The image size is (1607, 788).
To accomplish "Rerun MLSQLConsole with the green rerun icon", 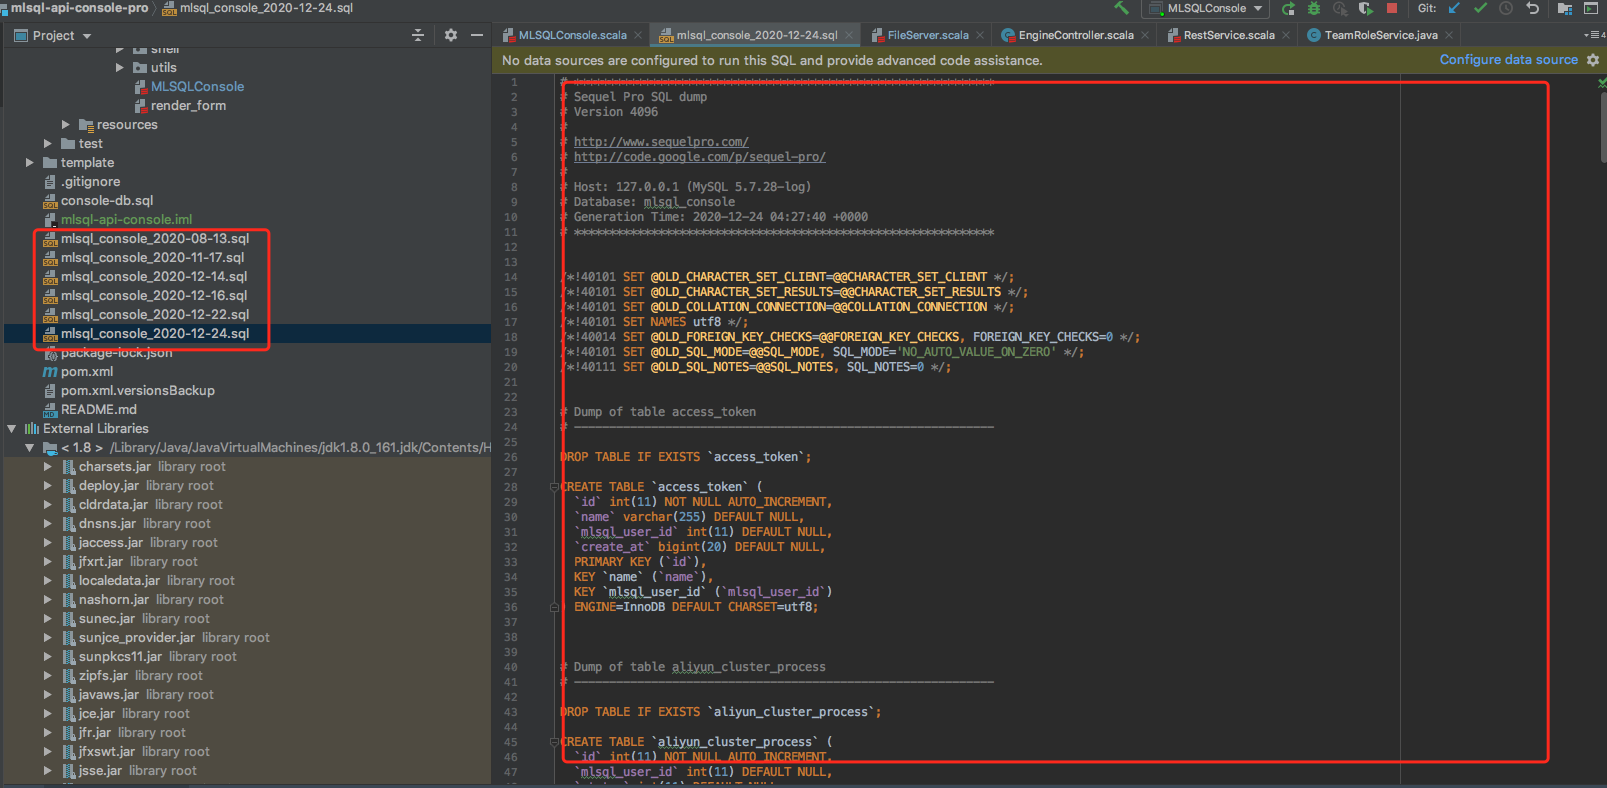I will coord(1288,8).
